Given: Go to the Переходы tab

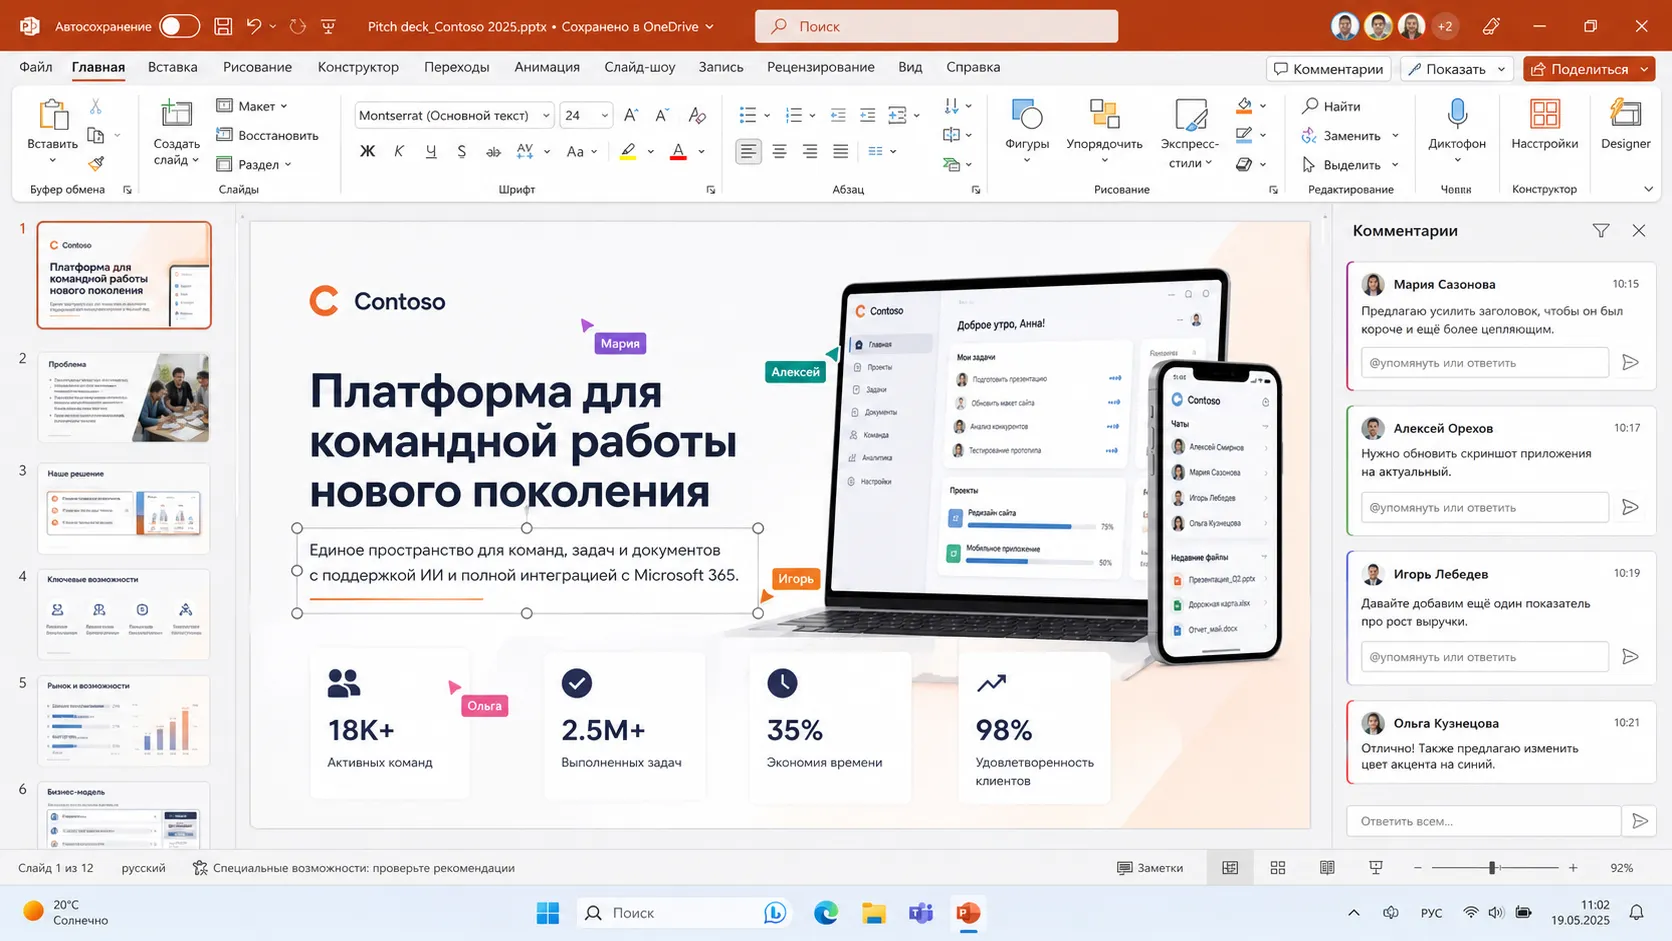Looking at the screenshot, I should [x=456, y=67].
